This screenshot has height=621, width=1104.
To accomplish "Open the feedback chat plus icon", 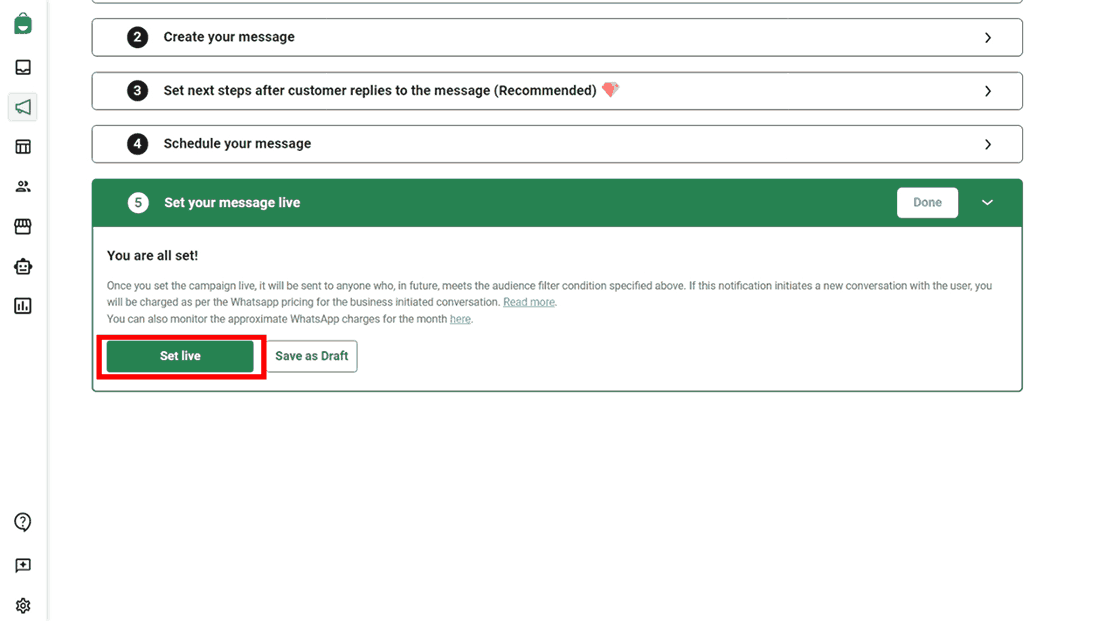I will tap(23, 565).
